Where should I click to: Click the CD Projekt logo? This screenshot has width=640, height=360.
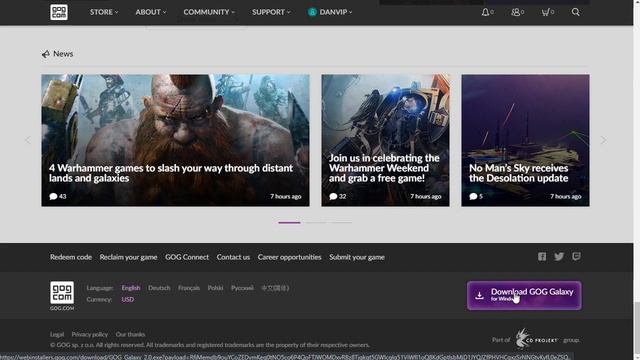pyautogui.click(x=536, y=339)
